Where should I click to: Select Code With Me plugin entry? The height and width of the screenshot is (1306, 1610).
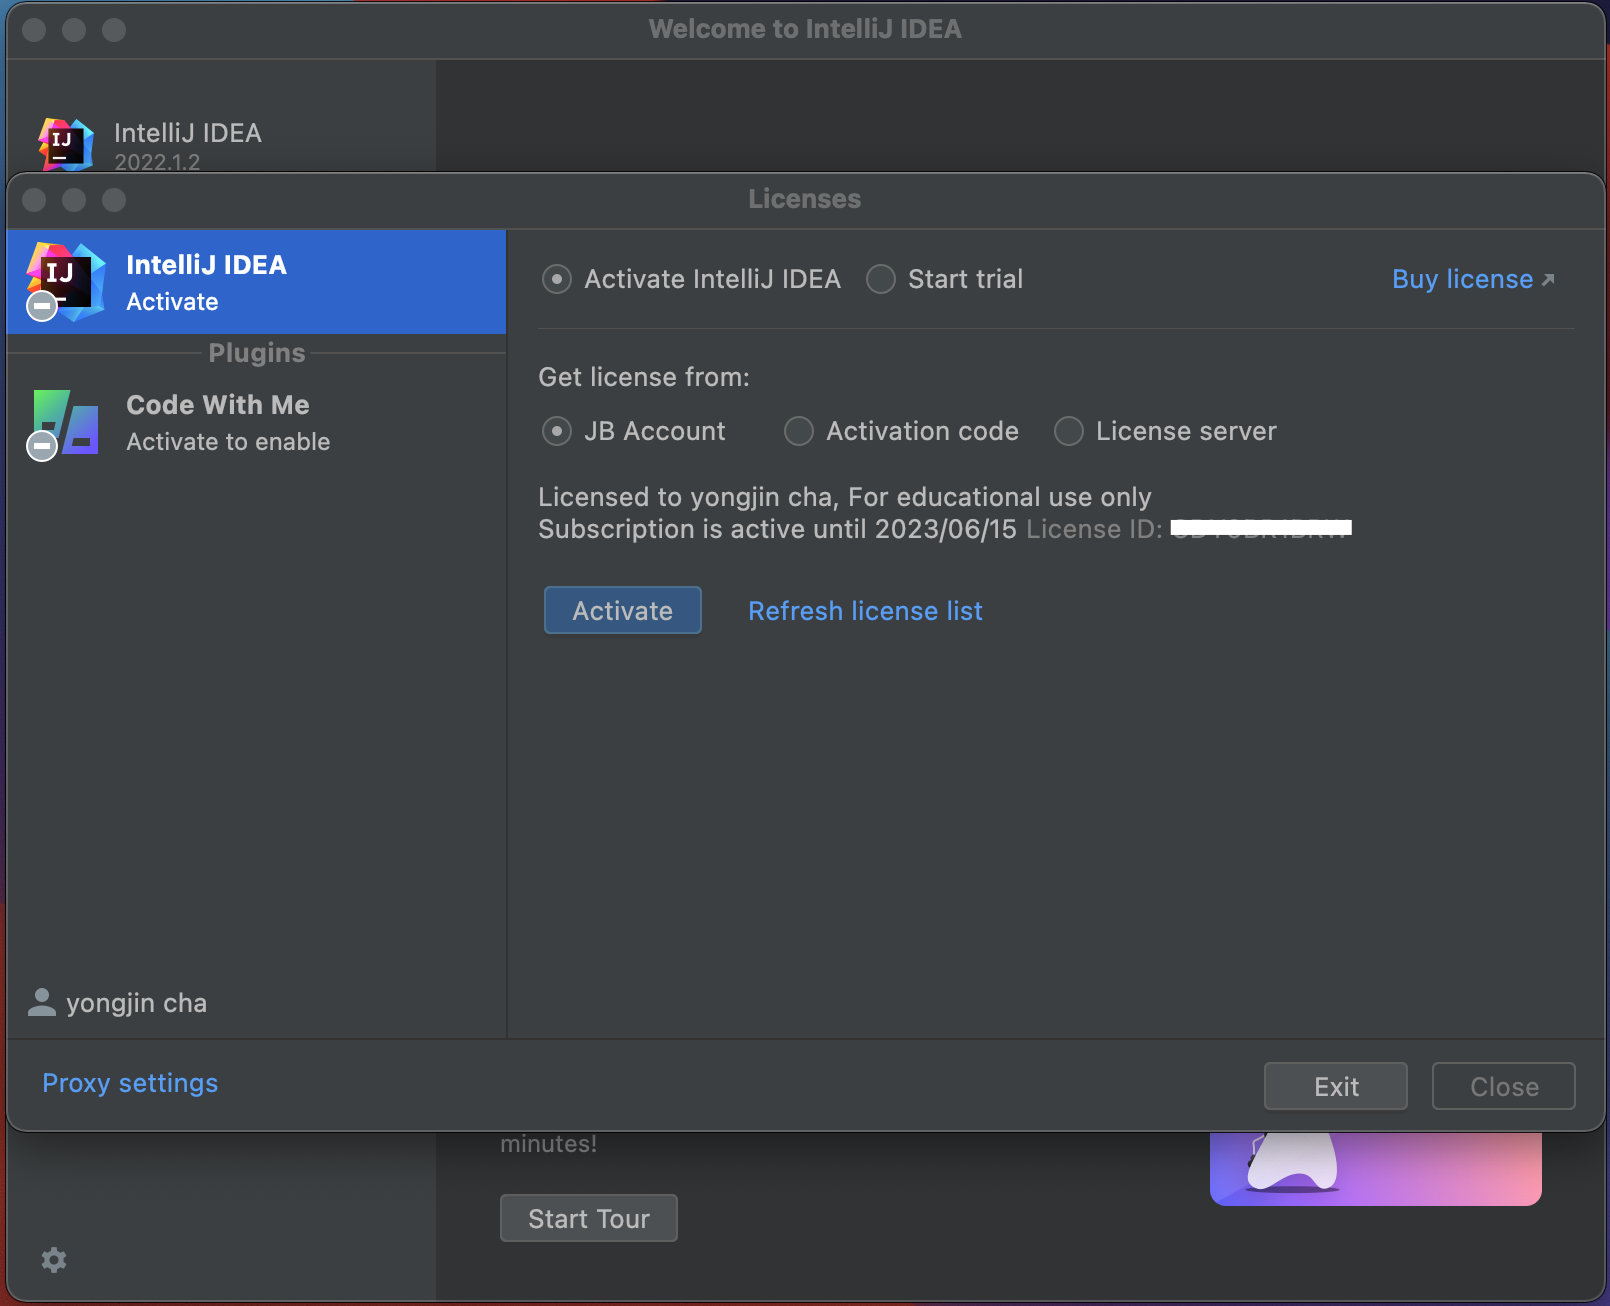click(256, 423)
